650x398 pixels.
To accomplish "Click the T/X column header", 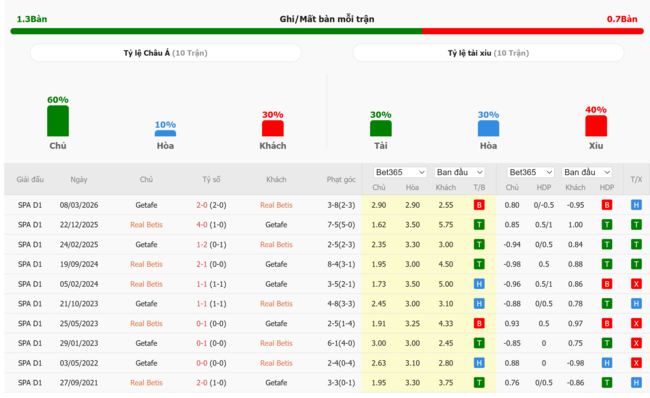I will 636,180.
